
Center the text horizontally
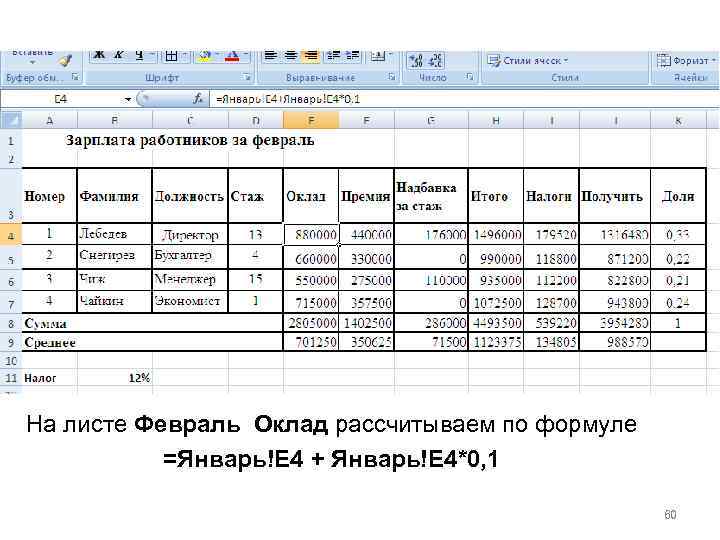(x=291, y=56)
